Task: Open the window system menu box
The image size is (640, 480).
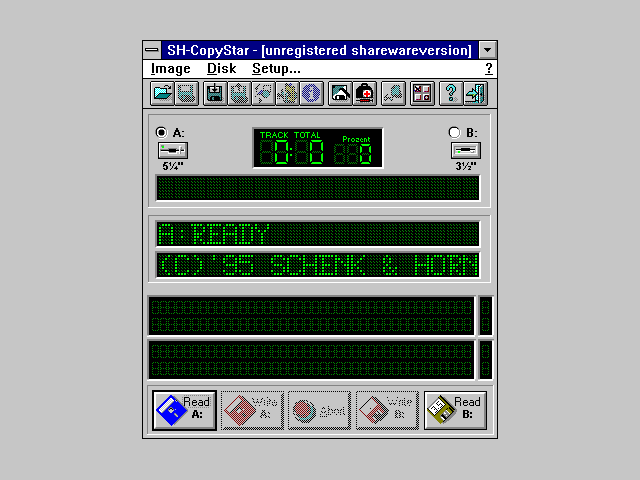Action: tap(151, 50)
